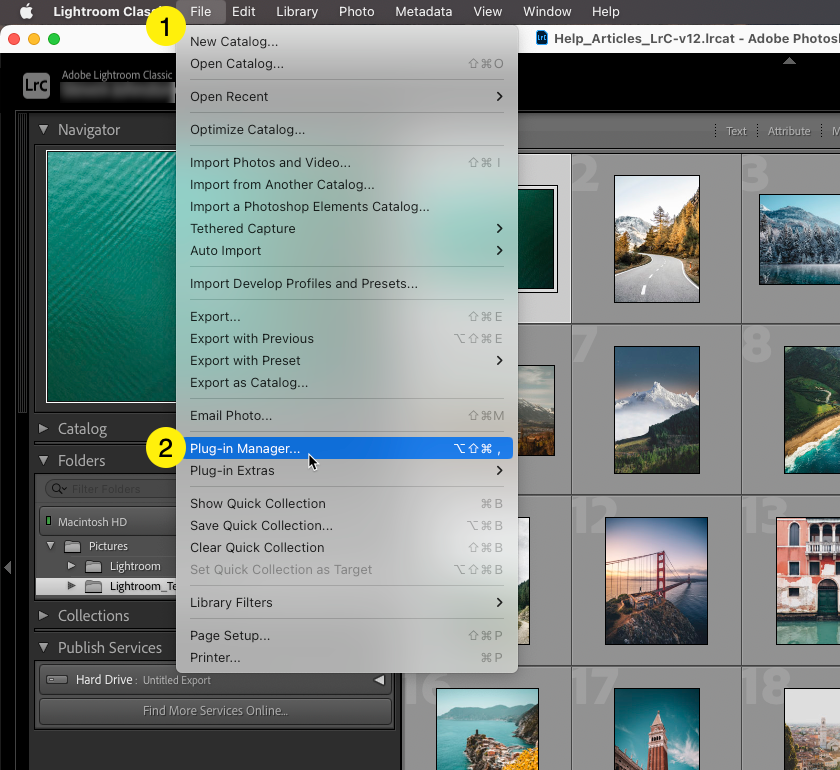This screenshot has height=770, width=840.
Task: Select Open Catalog menu item
Action: pyautogui.click(x=347, y=63)
